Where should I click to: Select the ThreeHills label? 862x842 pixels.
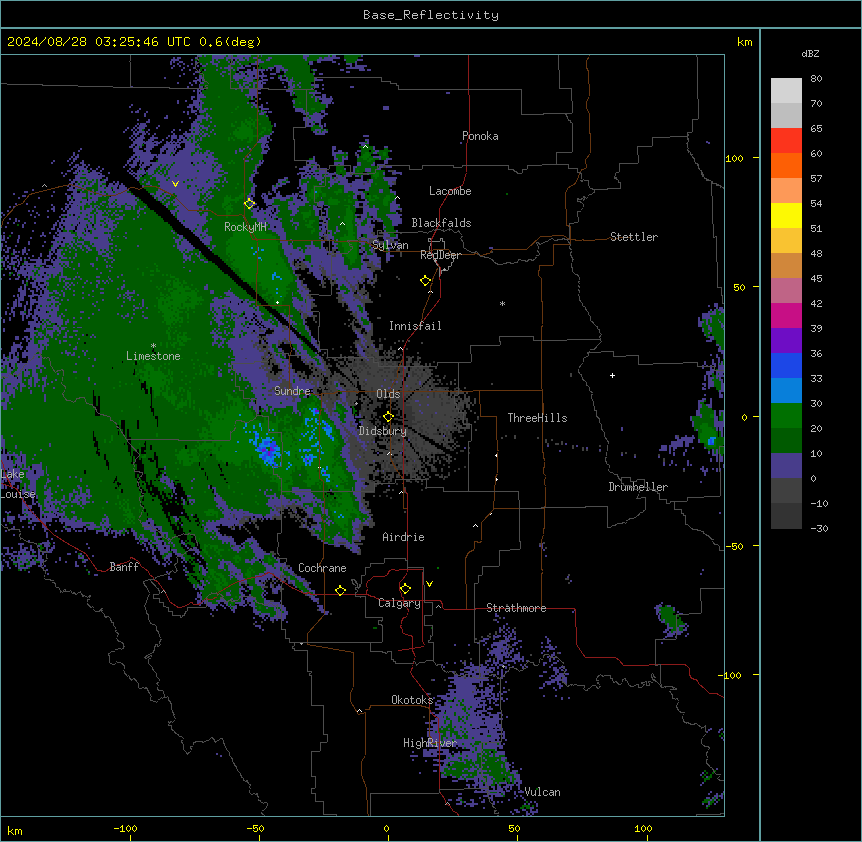click(x=537, y=418)
